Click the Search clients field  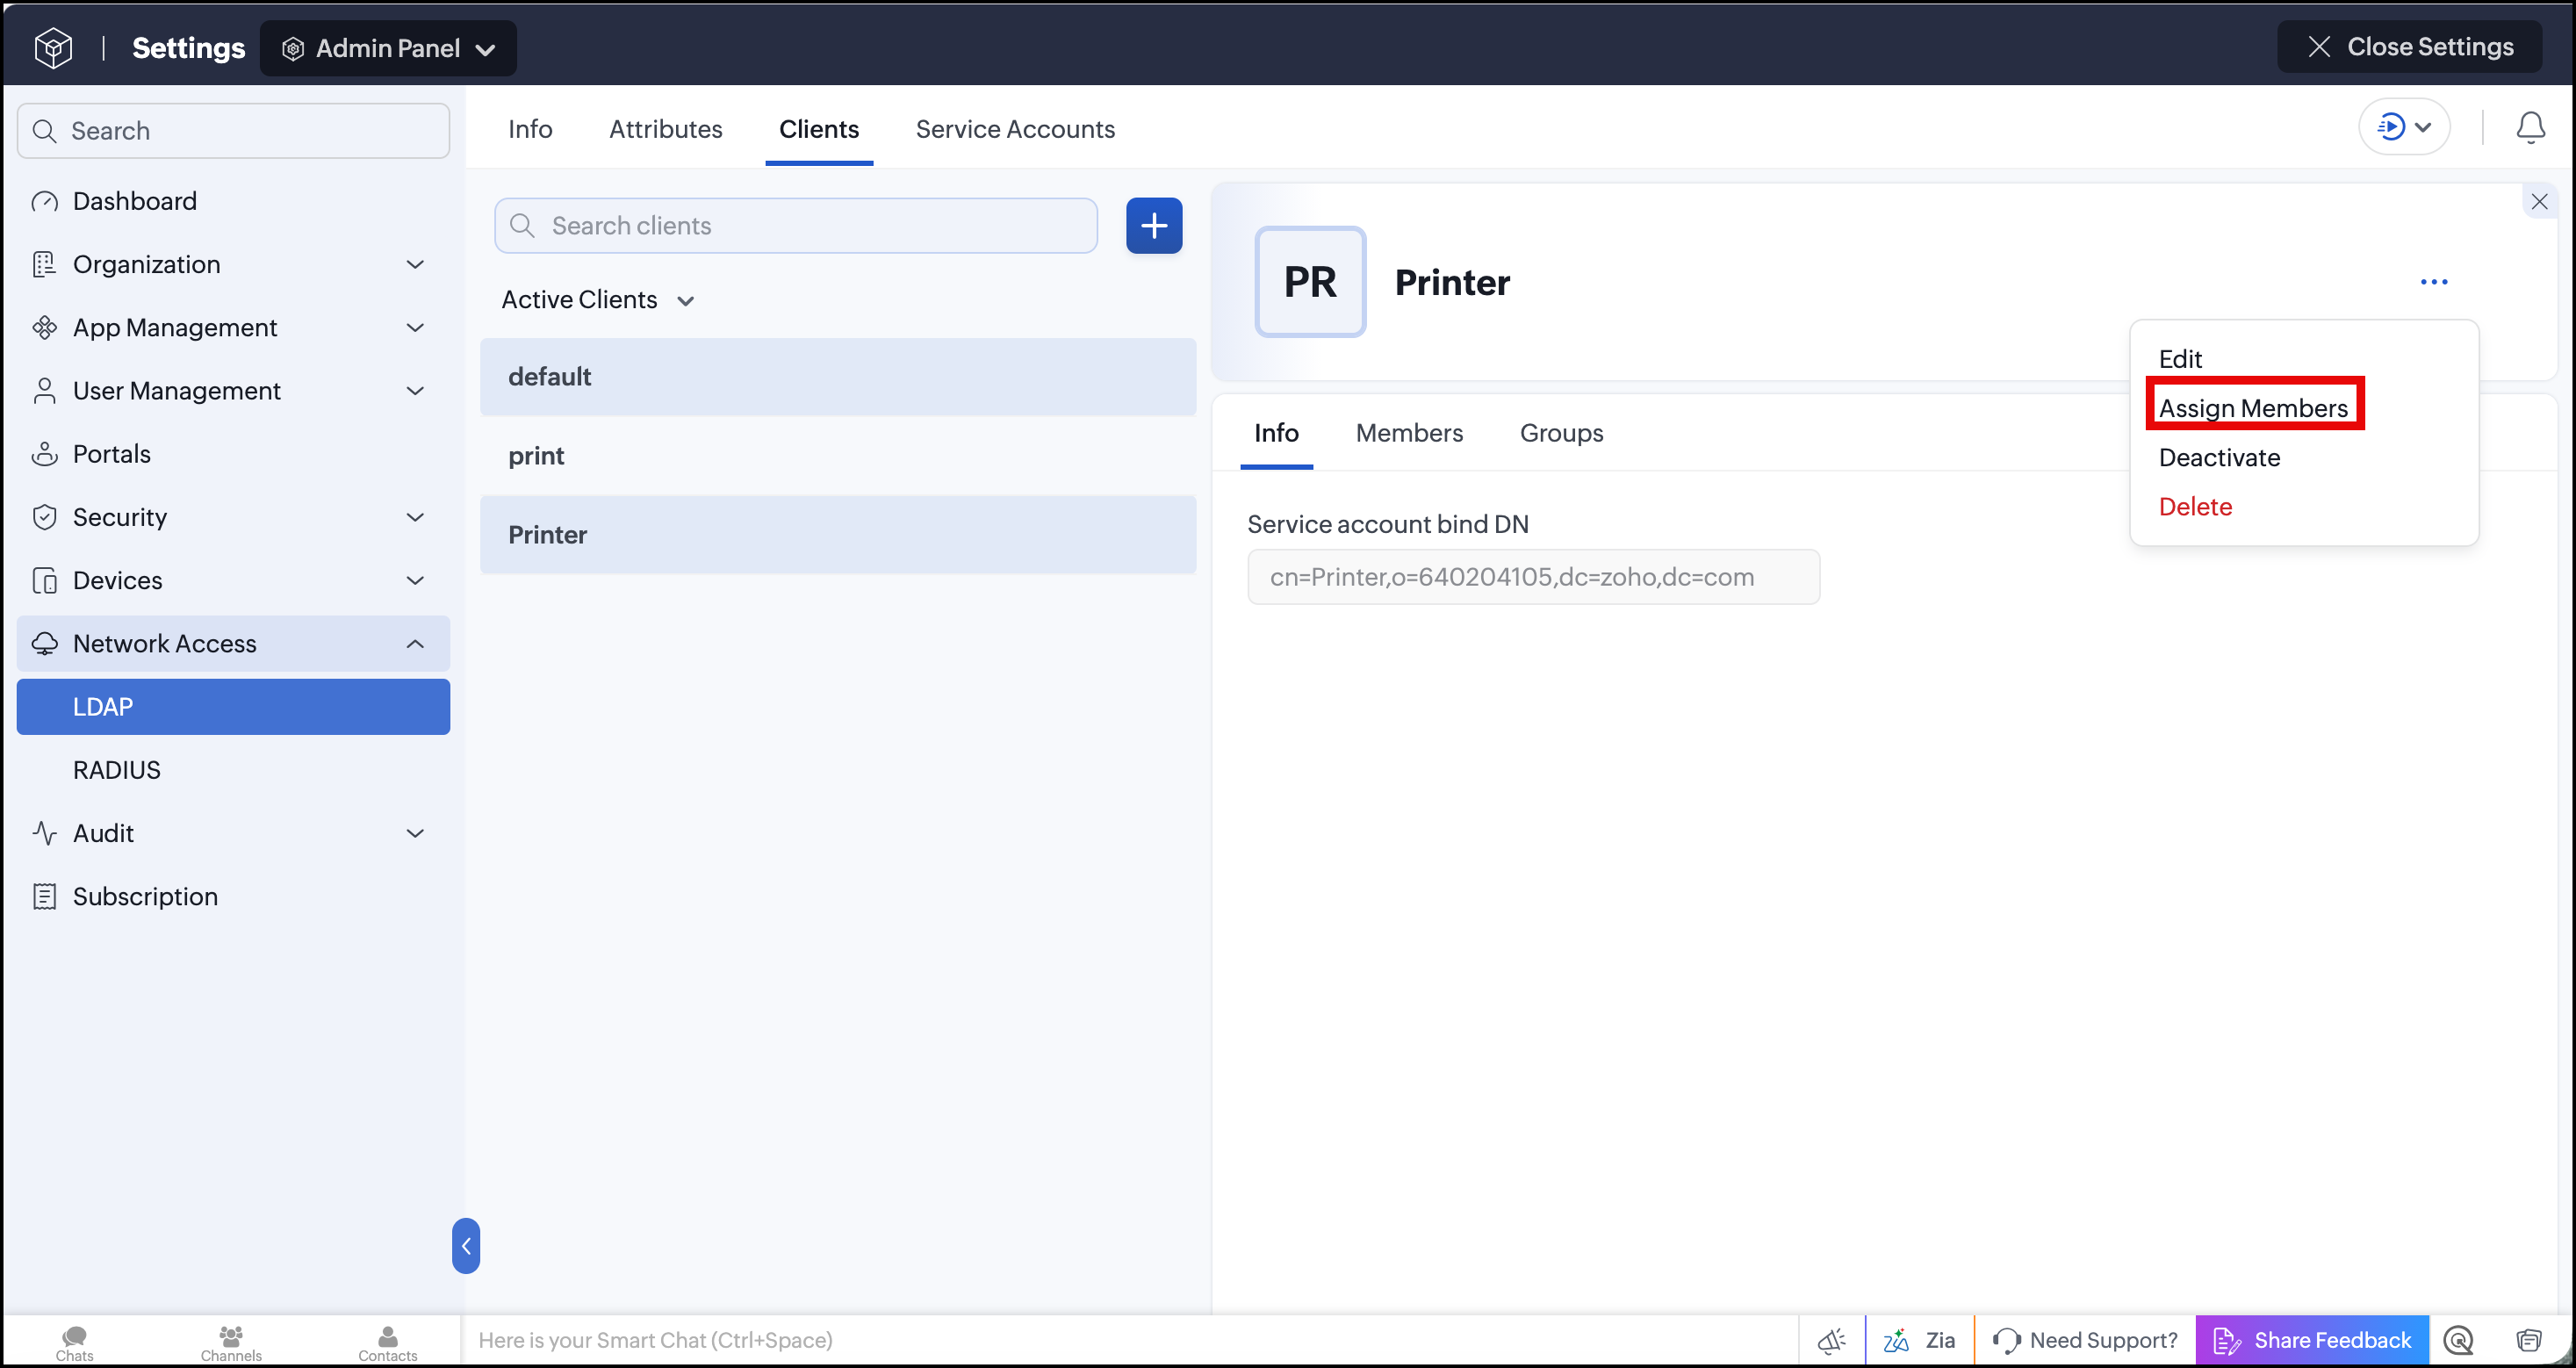(x=796, y=226)
